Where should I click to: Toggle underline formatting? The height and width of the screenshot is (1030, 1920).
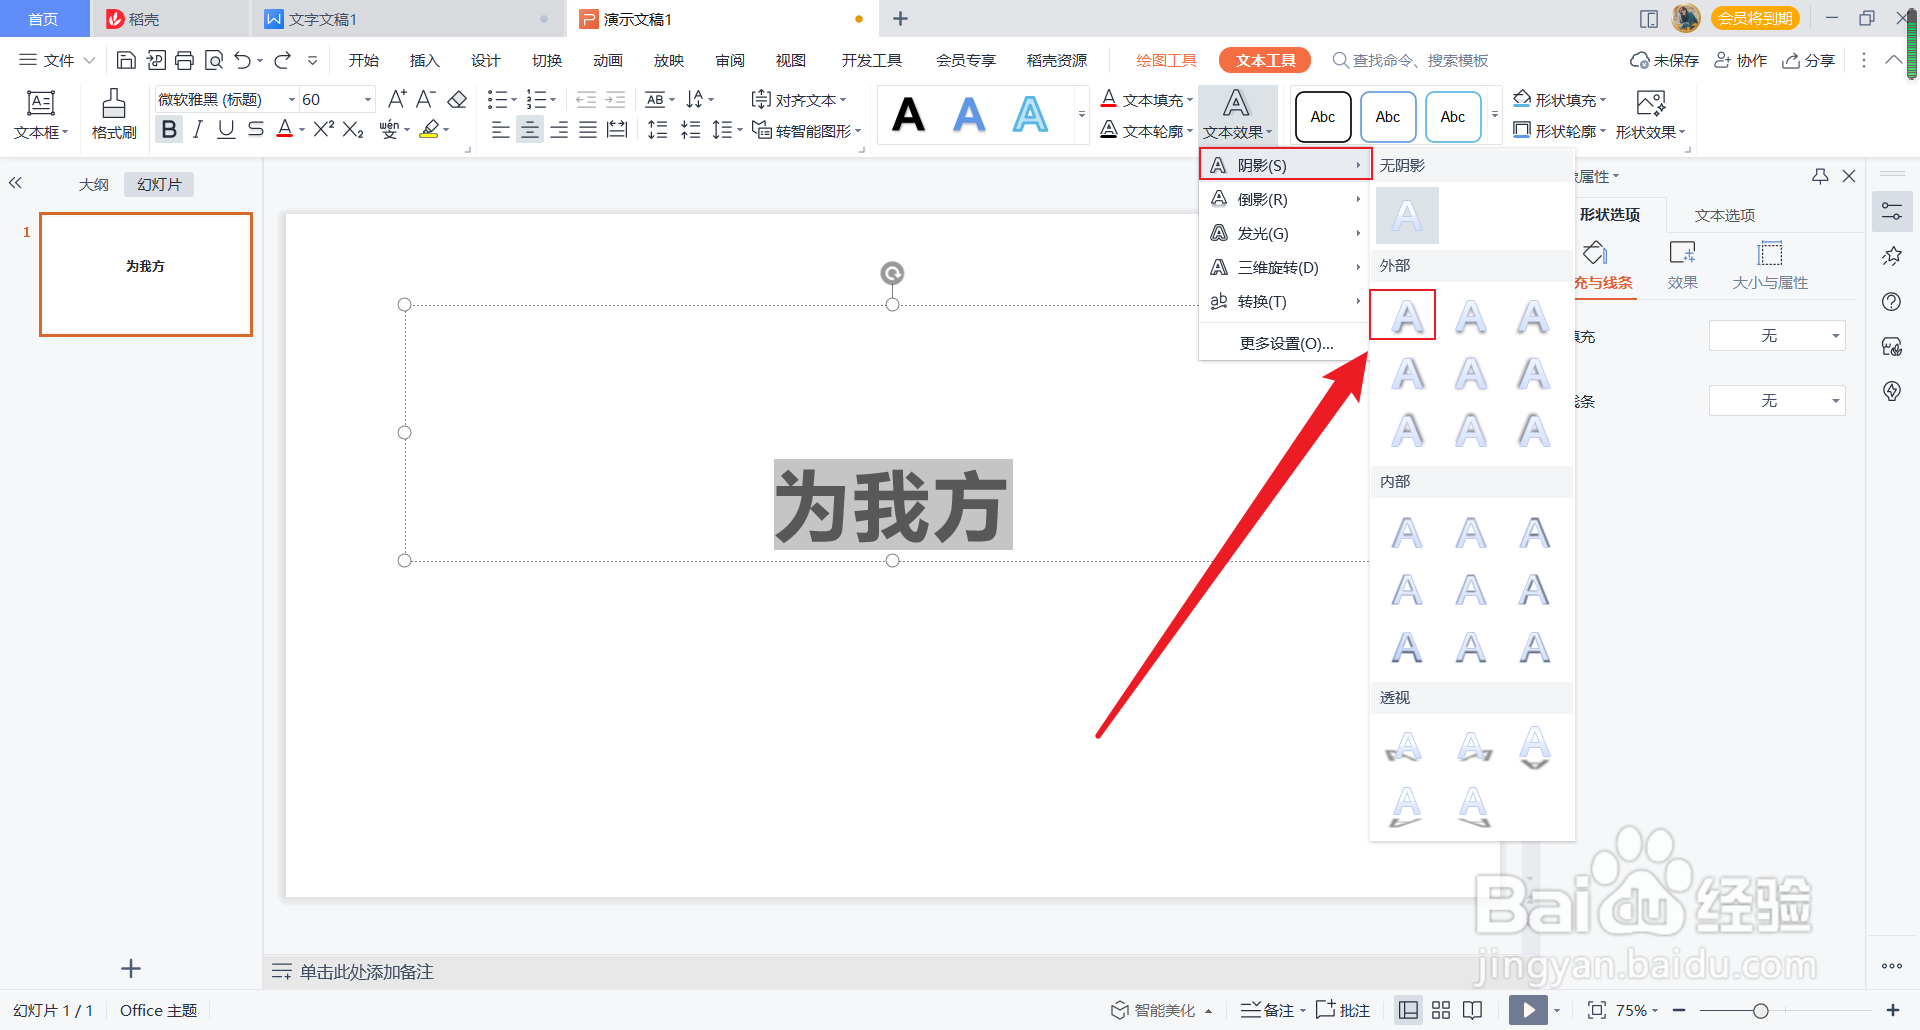226,129
